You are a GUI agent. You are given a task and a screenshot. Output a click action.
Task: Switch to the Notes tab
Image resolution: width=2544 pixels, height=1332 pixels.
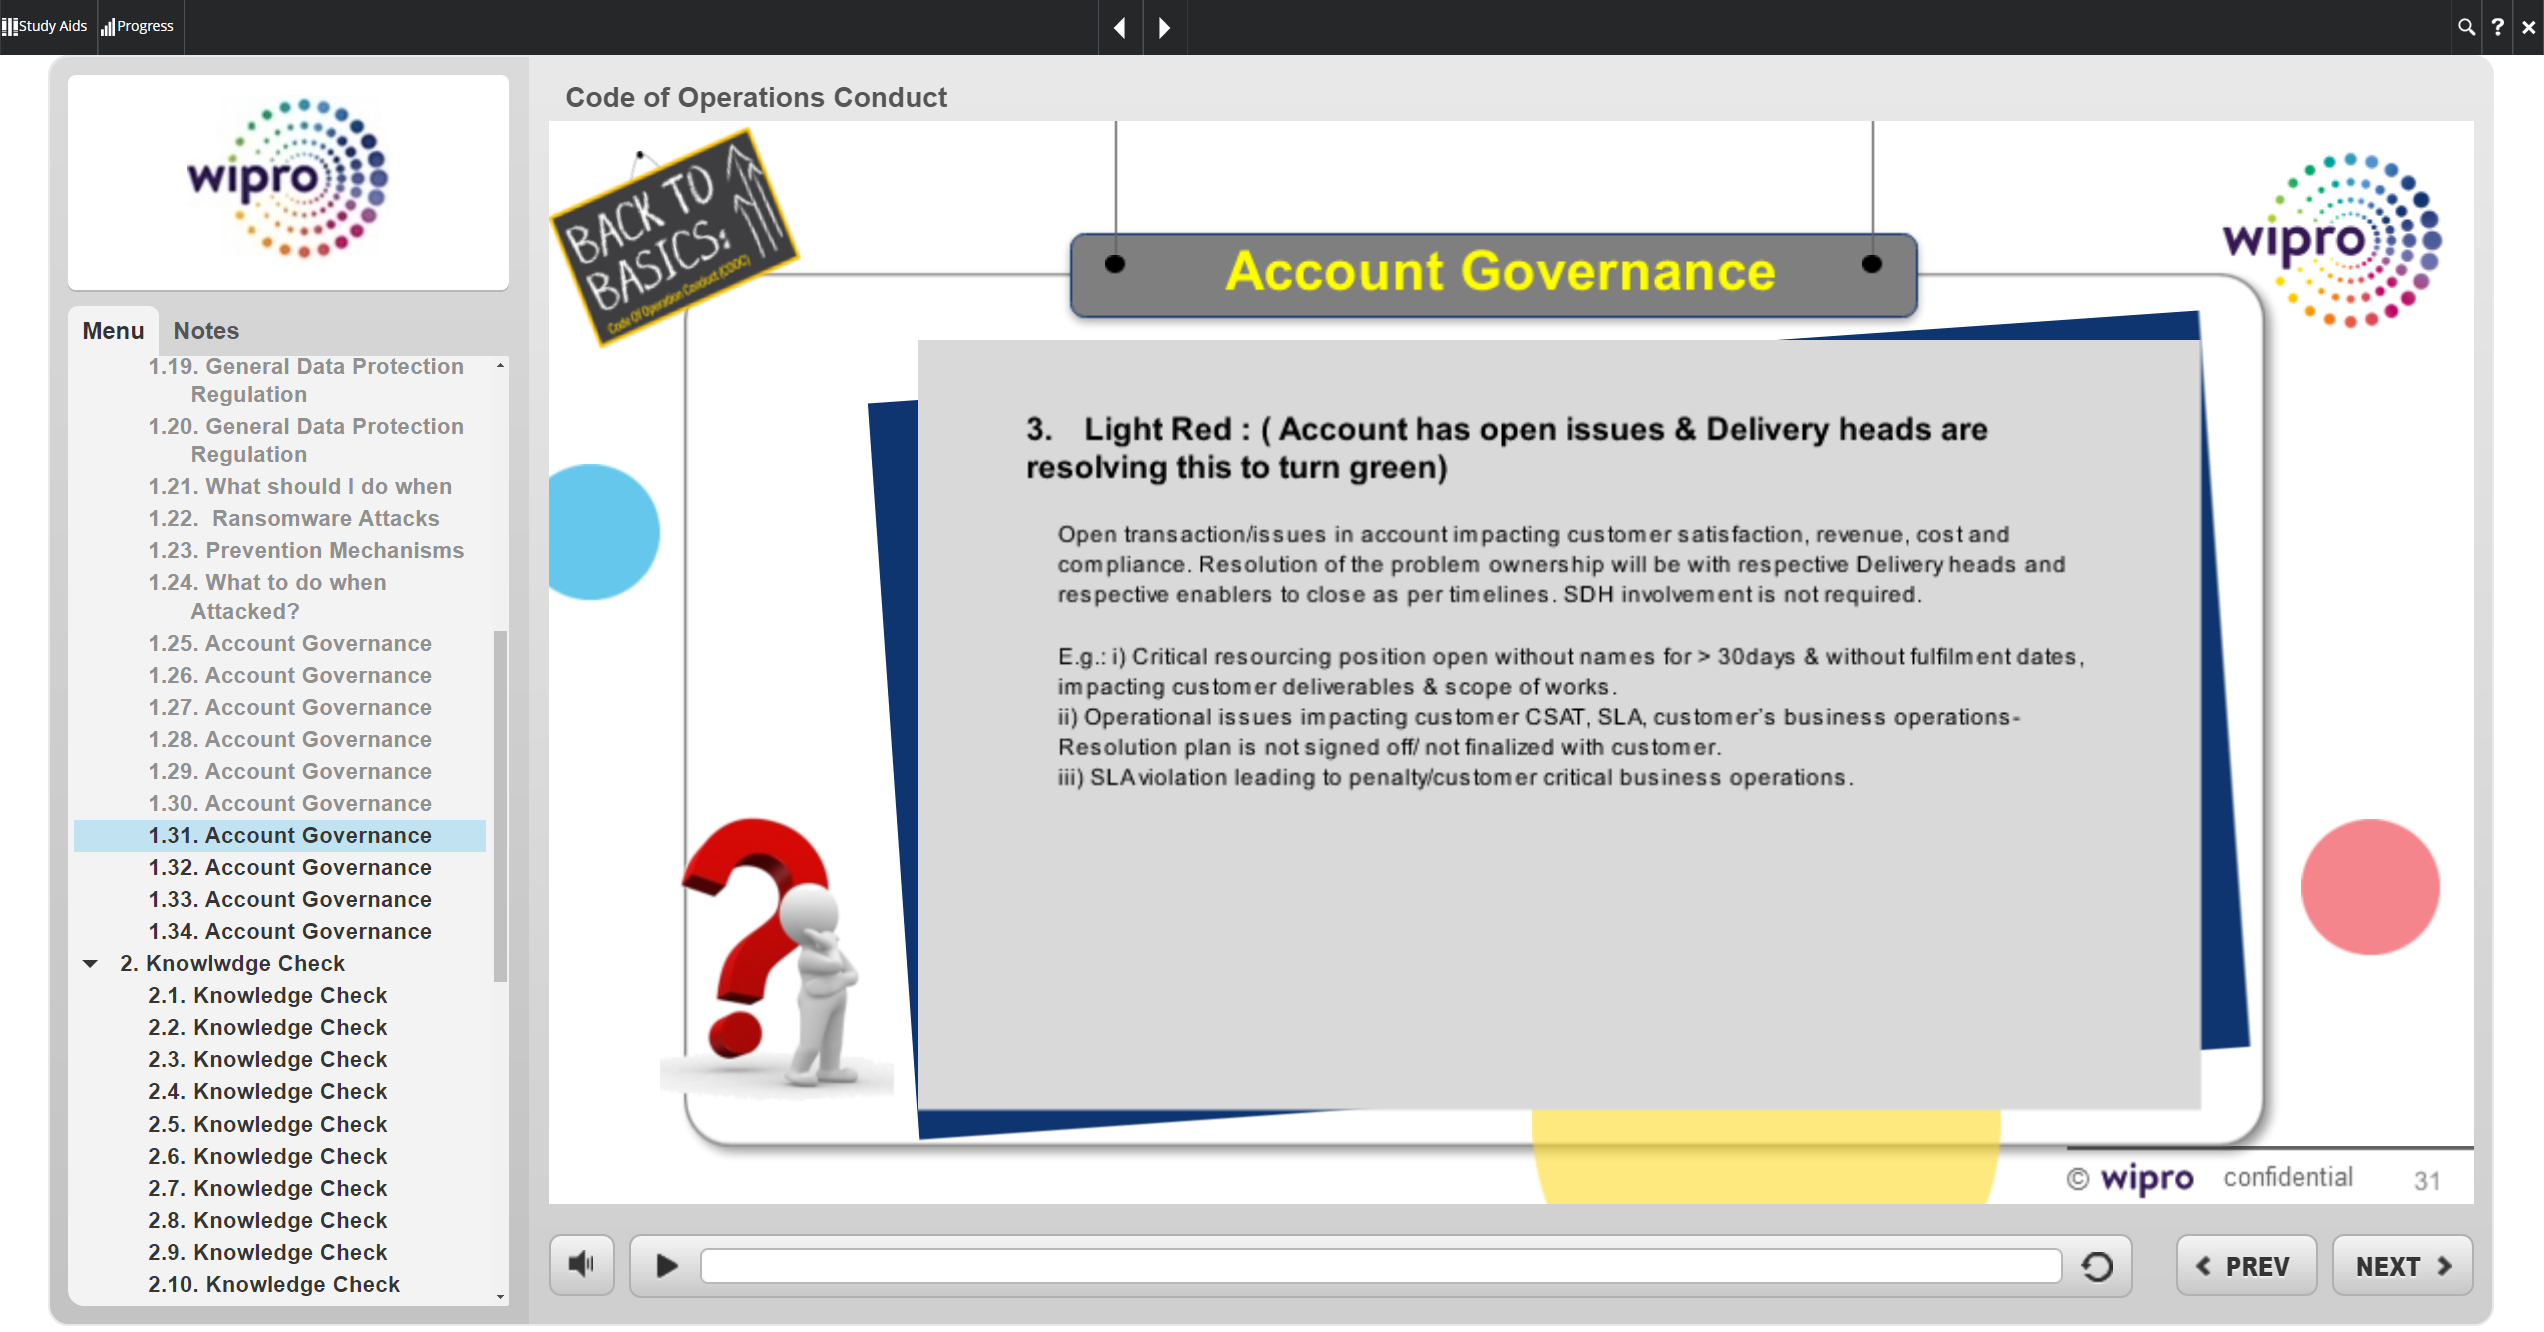coord(206,330)
